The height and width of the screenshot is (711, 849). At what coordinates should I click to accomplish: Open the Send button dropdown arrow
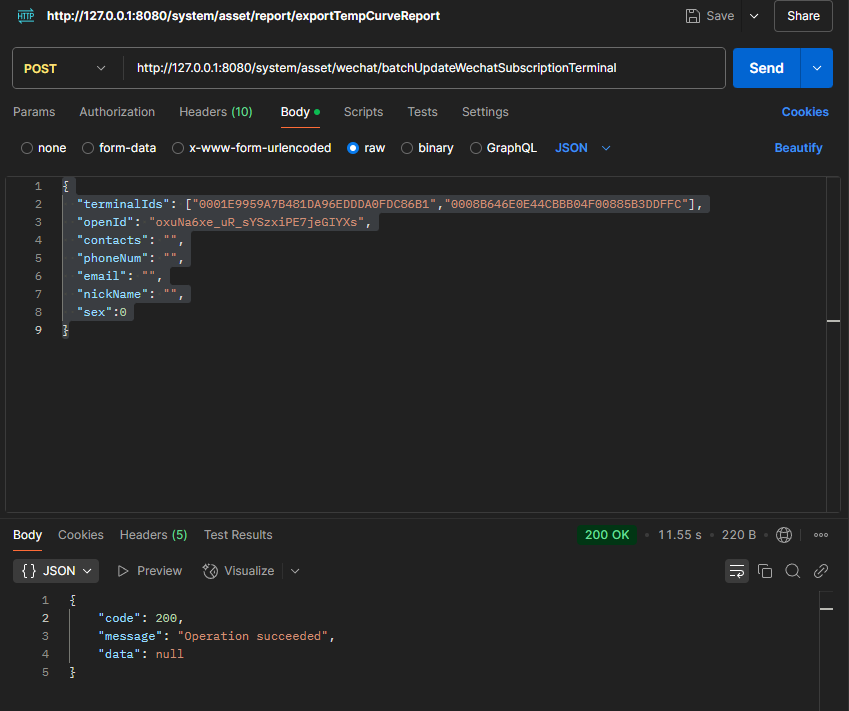817,68
